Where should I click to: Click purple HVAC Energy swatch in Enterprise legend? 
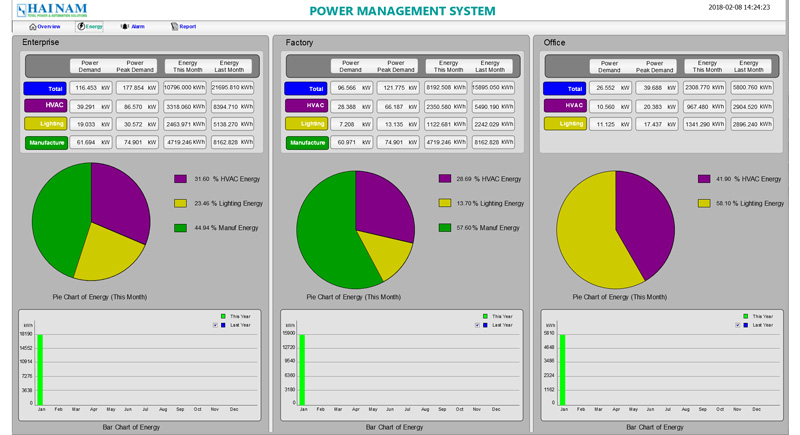click(x=180, y=179)
